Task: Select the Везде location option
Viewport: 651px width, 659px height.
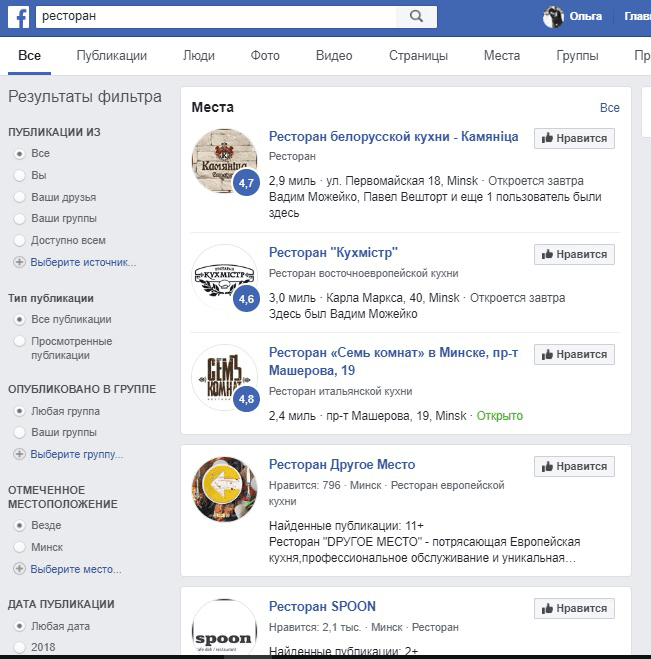Action: click(x=19, y=525)
